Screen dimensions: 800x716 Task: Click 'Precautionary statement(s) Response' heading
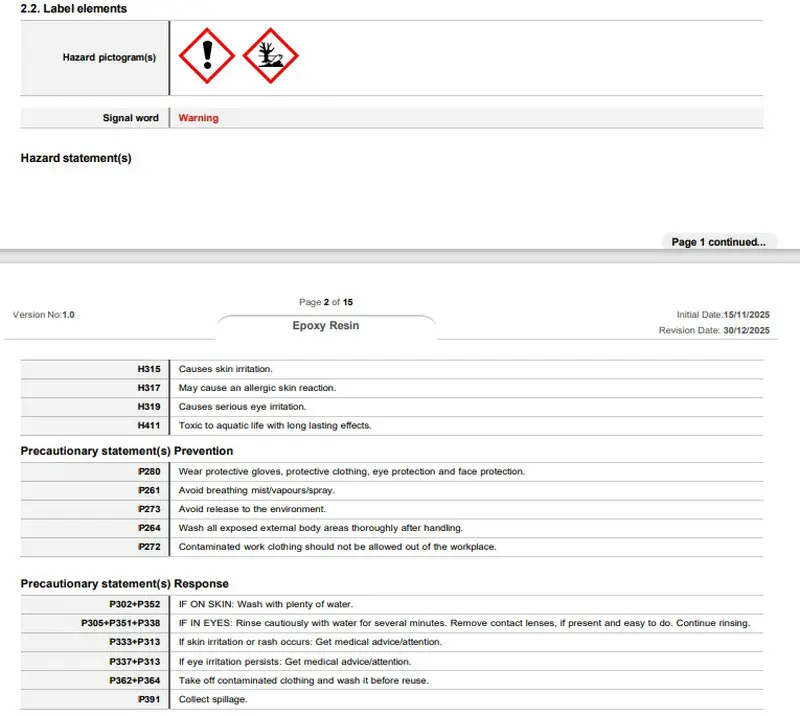124,584
